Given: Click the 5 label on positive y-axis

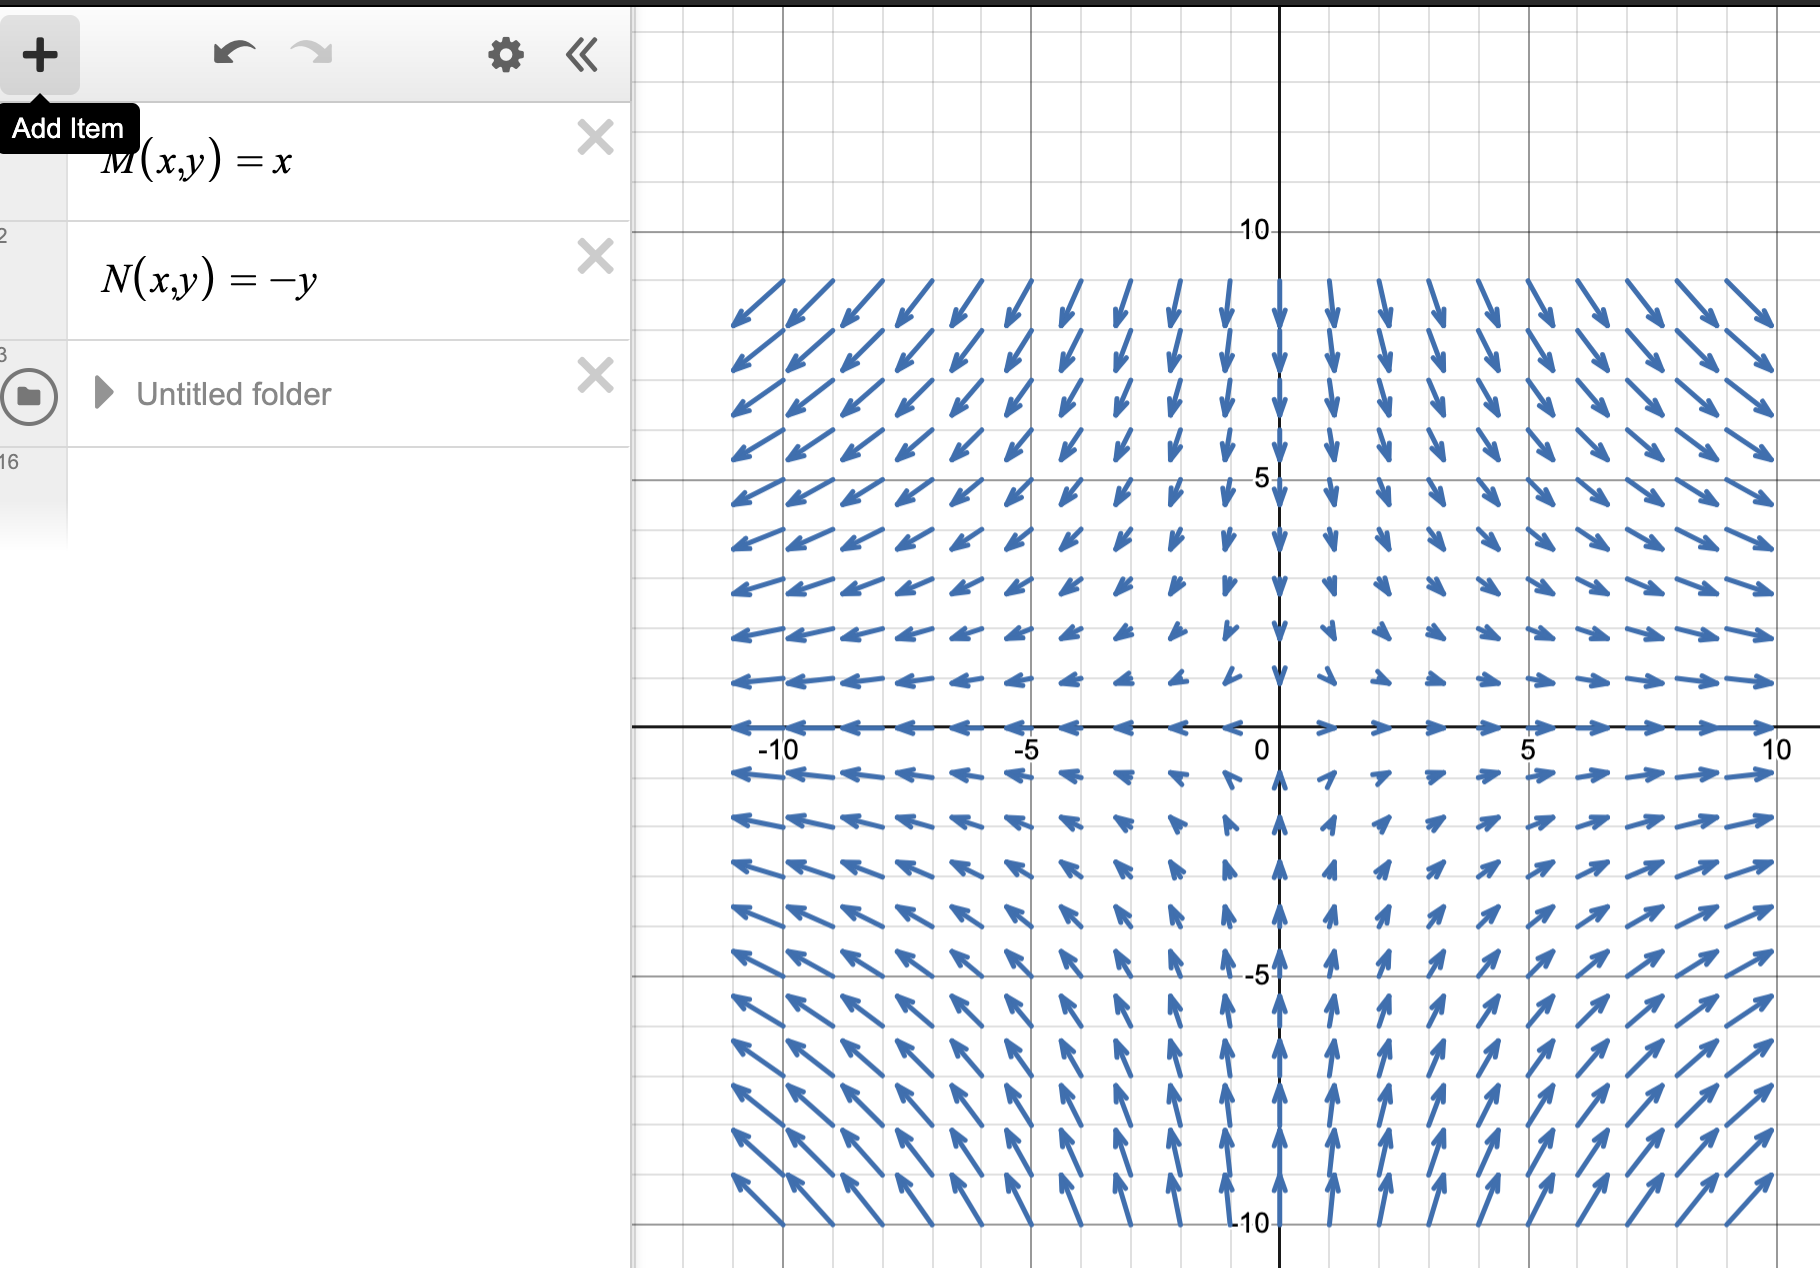Looking at the screenshot, I should pos(1261,479).
